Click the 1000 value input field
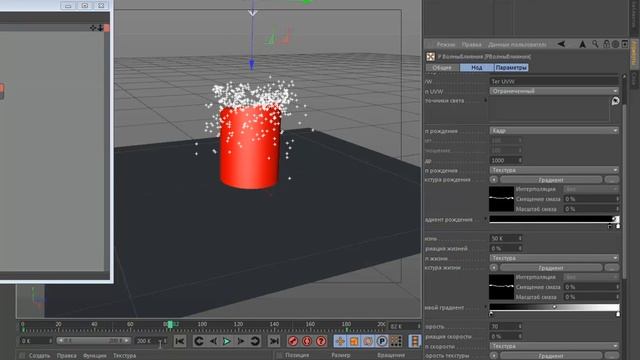The image size is (640, 360). click(506, 160)
